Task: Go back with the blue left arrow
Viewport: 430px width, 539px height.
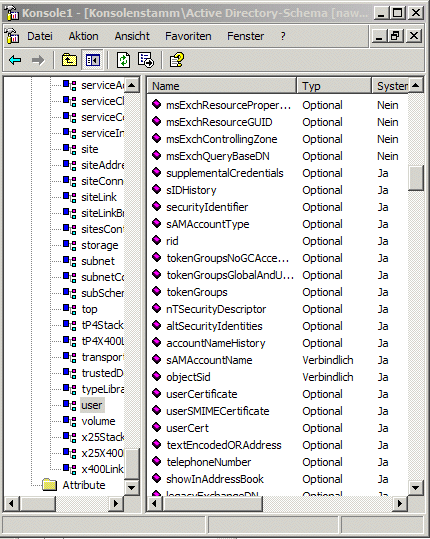Action: click(15, 60)
